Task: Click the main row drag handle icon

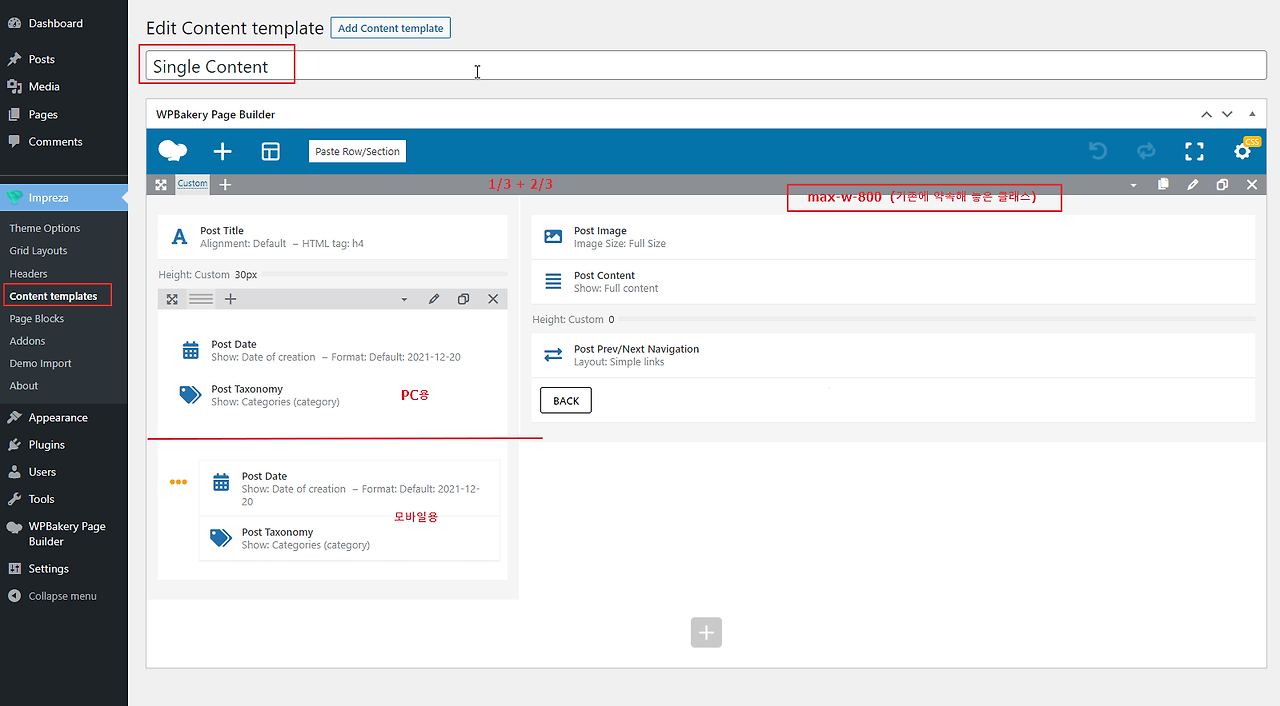Action: [161, 185]
